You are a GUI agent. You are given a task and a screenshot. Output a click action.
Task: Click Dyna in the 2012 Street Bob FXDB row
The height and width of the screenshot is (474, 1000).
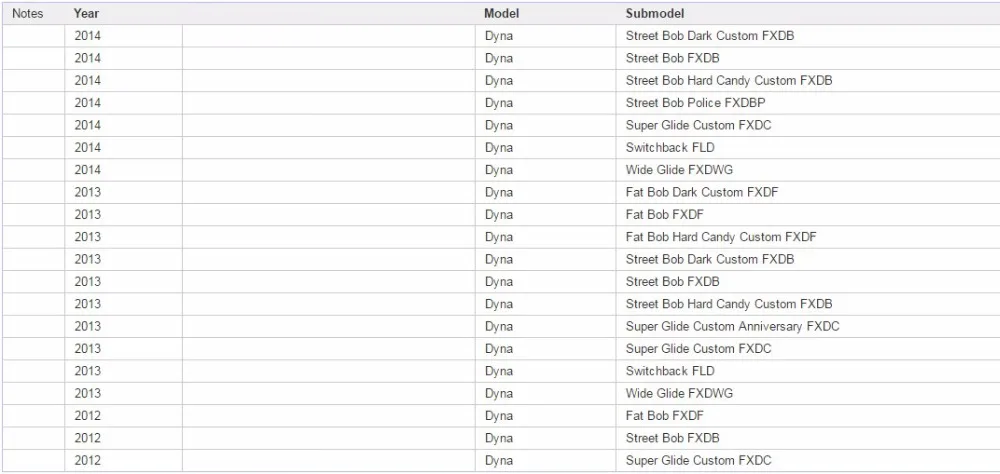(499, 438)
